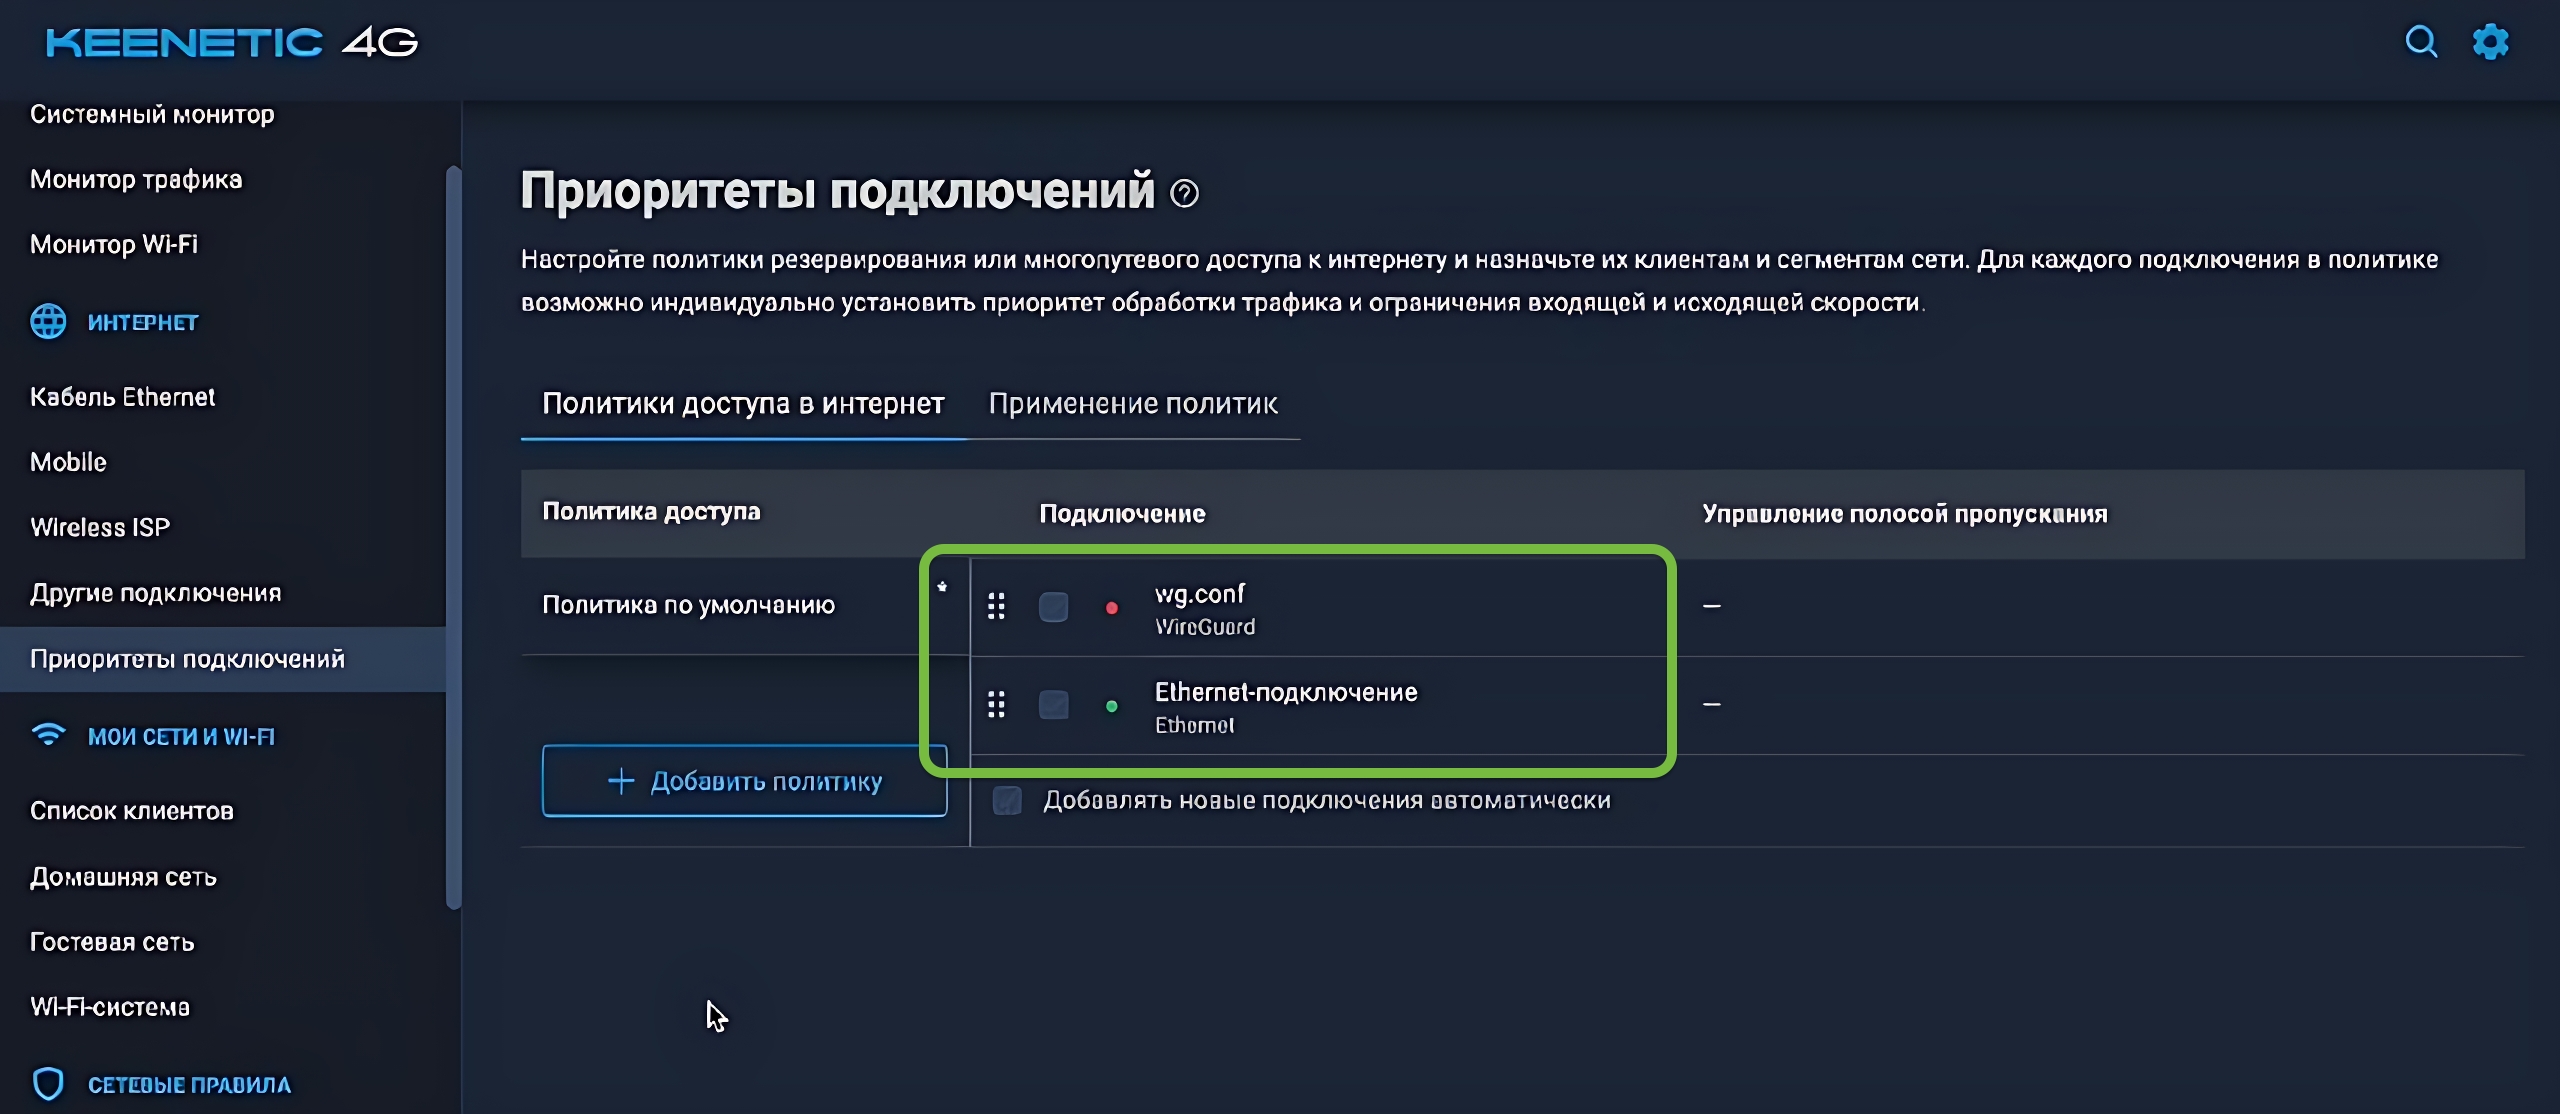
Task: Open Монитор трафика page
Action: pos(136,180)
